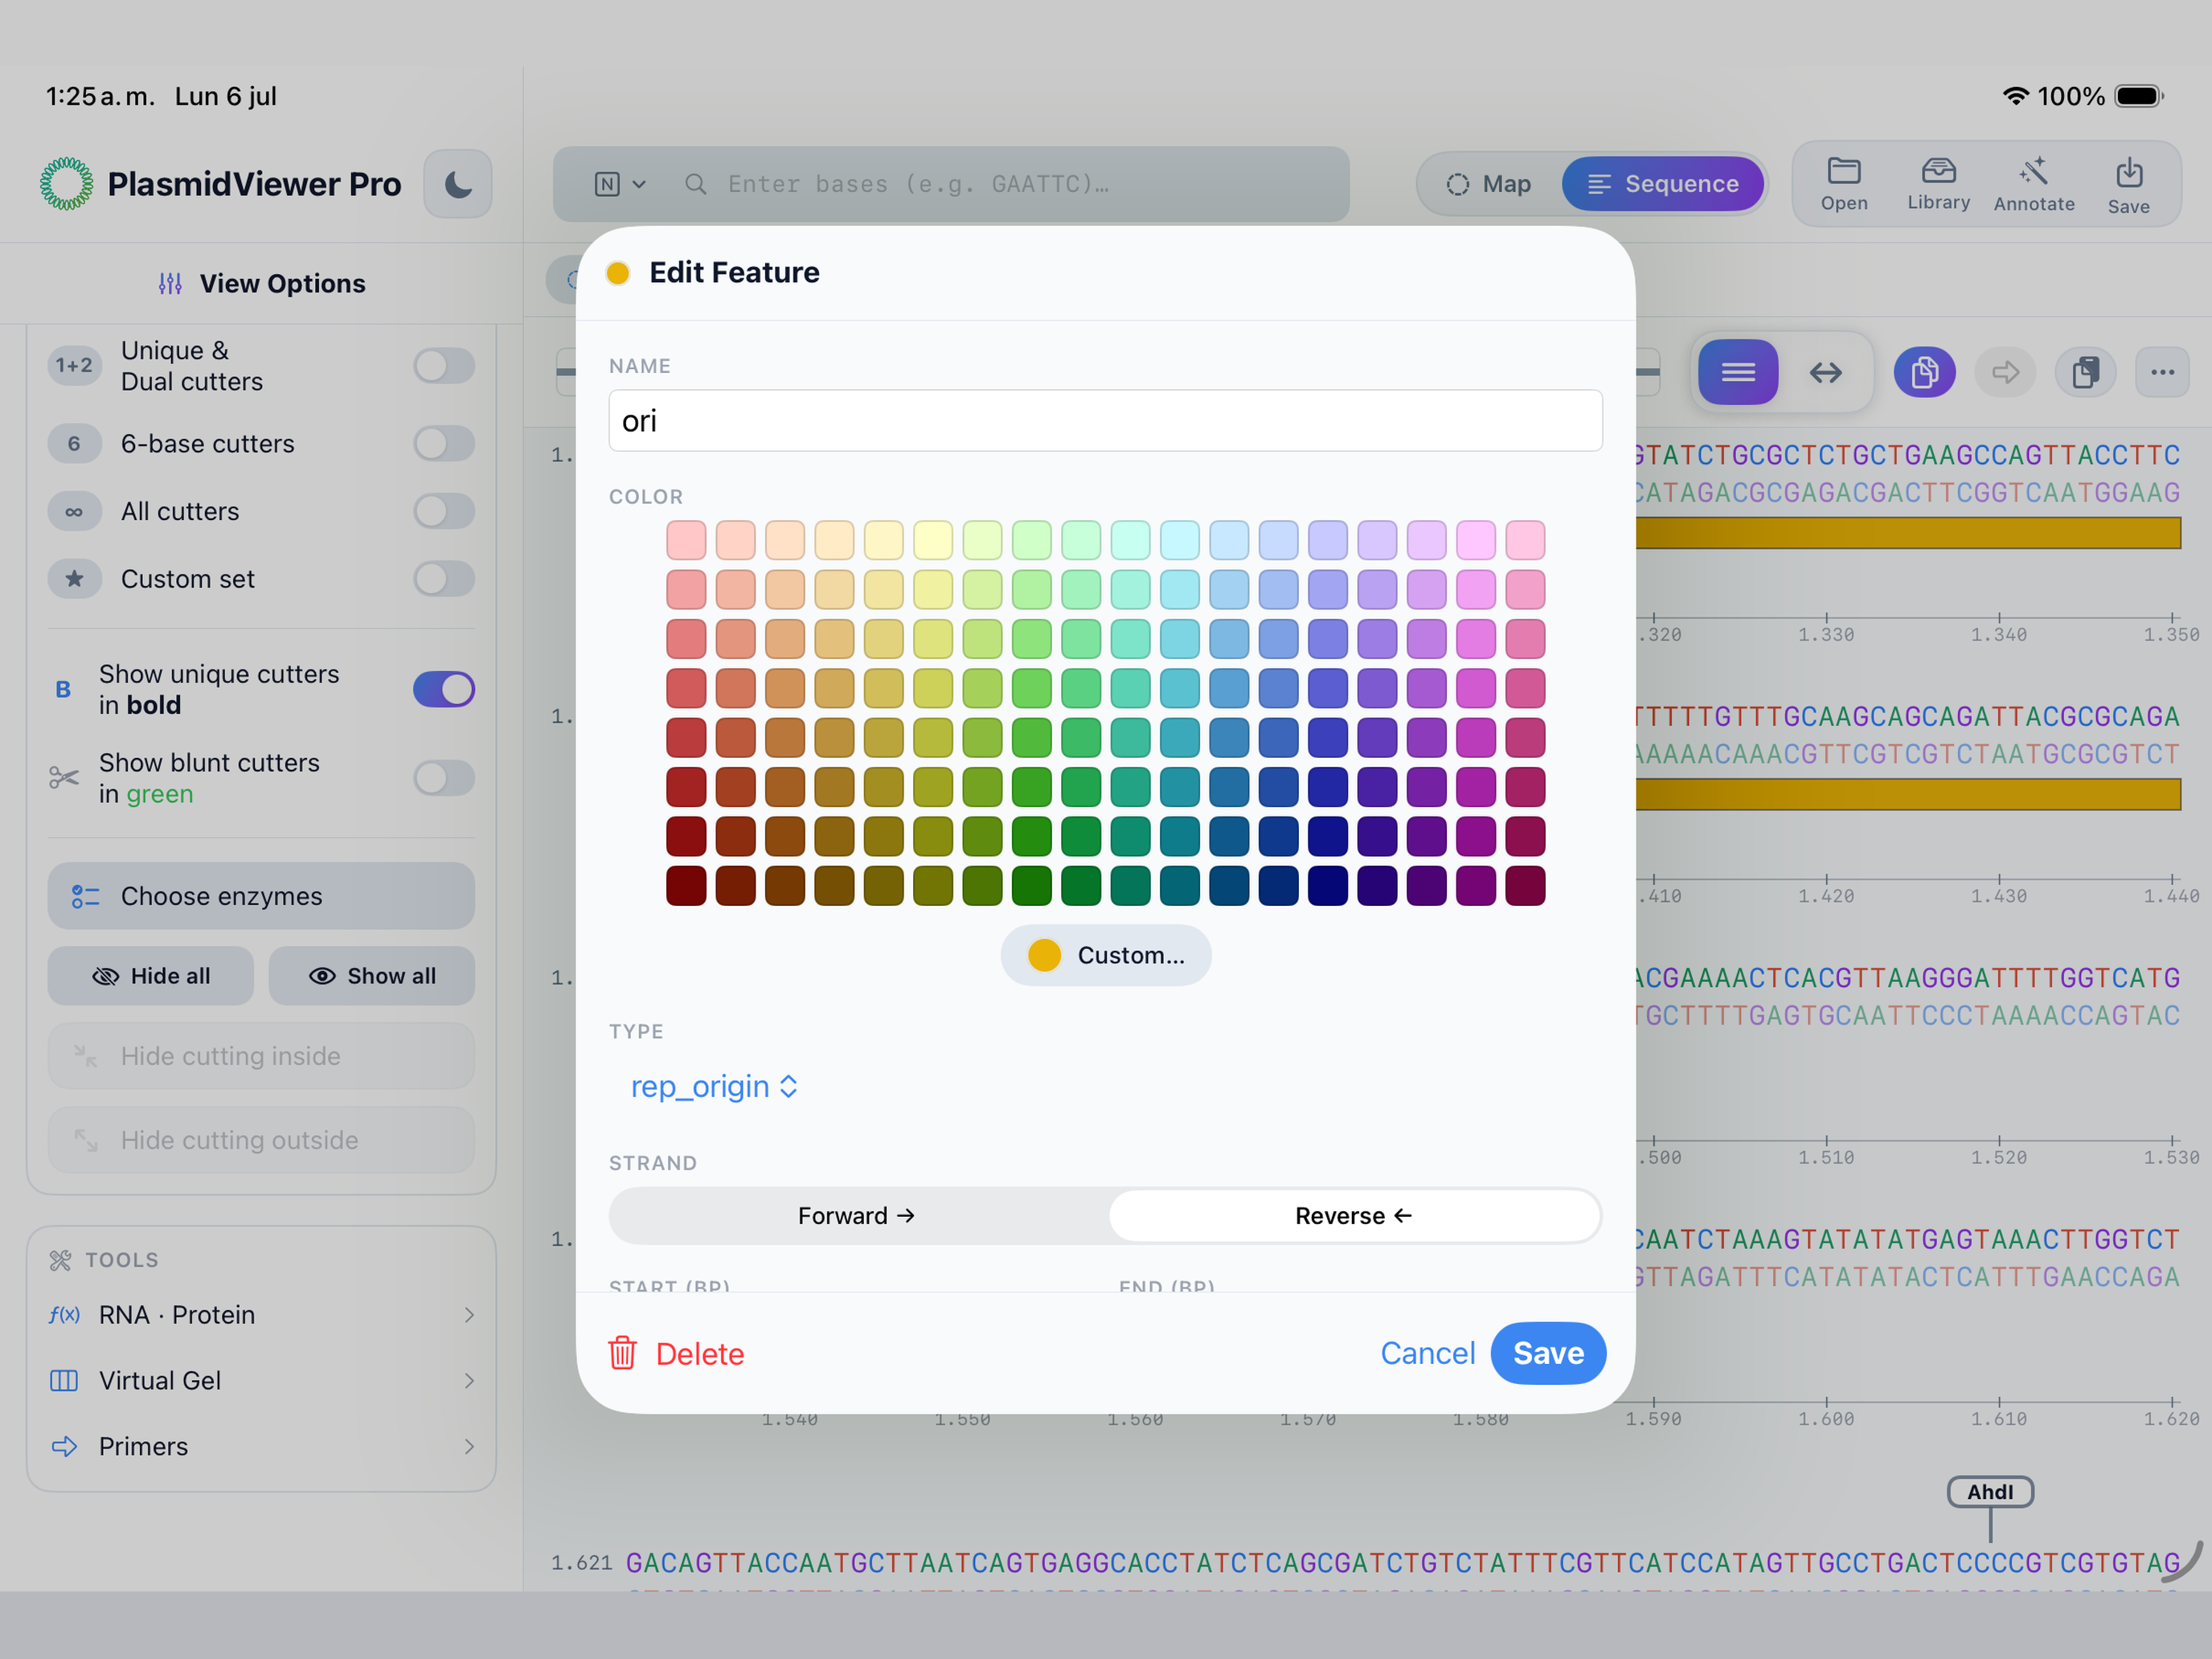Click the Primers arrow icon
The image size is (2212, 1659).
[64, 1447]
